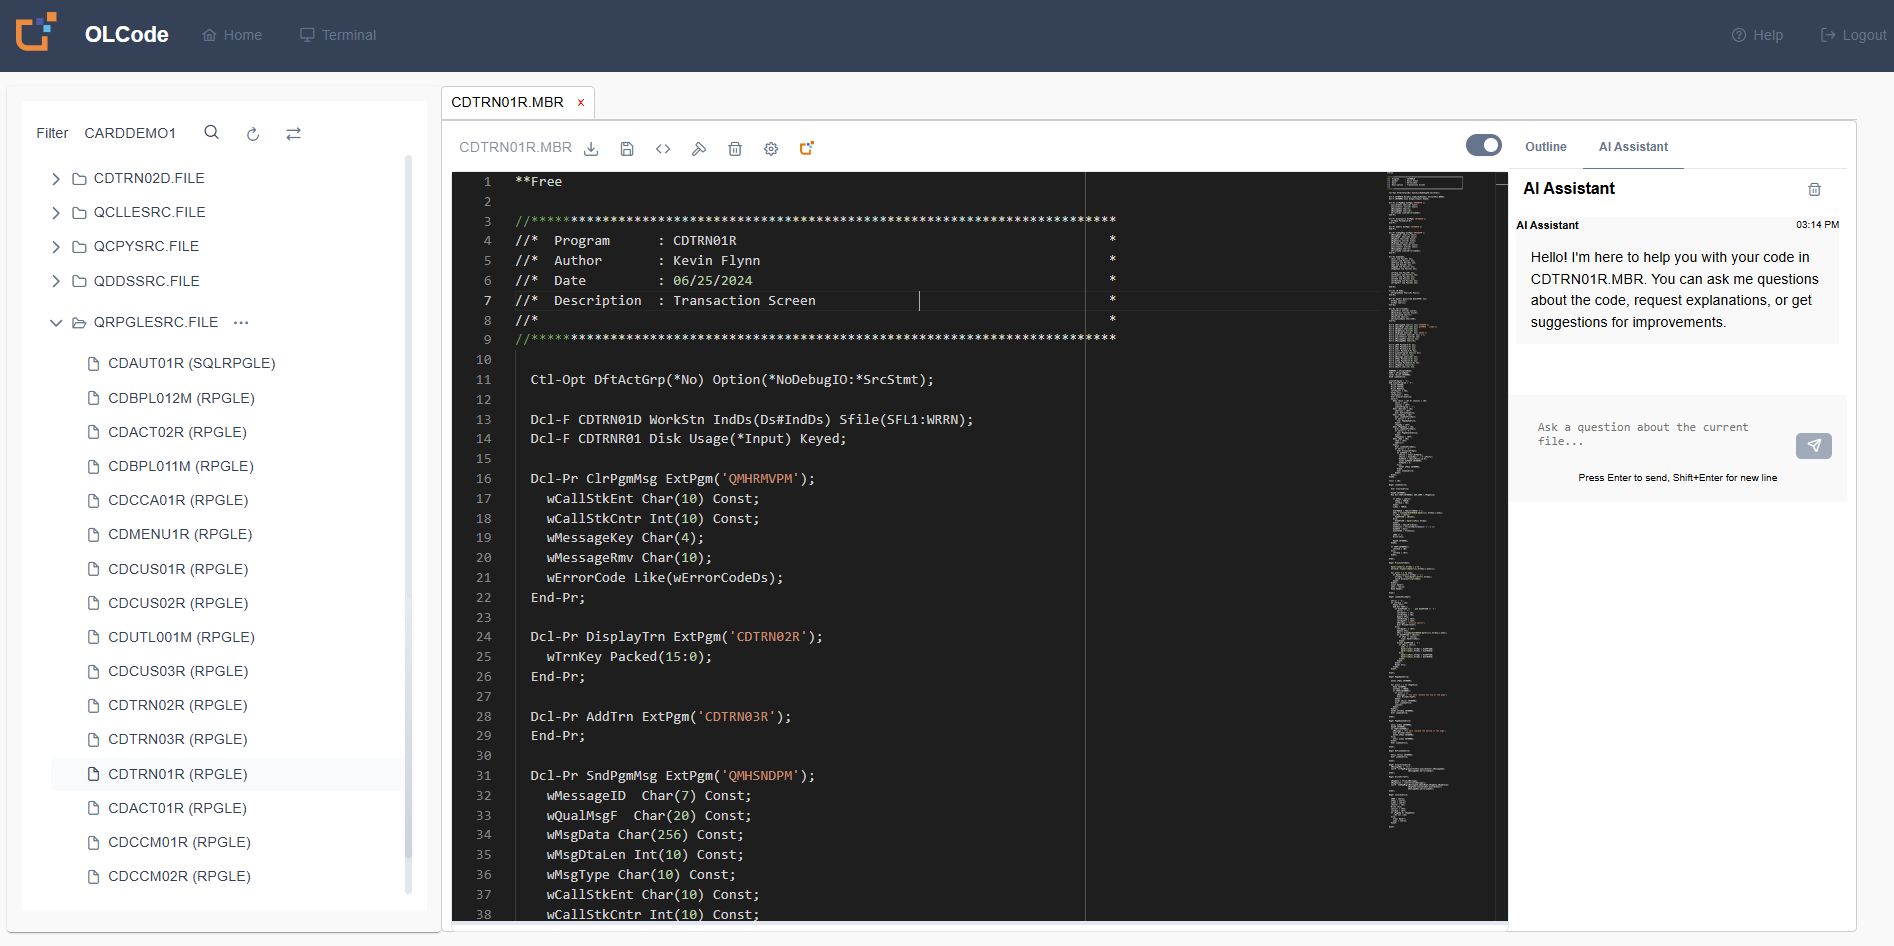Select the QDDSSRC.FILE folder icon
The height and width of the screenshot is (946, 1894).
pyautogui.click(x=79, y=282)
